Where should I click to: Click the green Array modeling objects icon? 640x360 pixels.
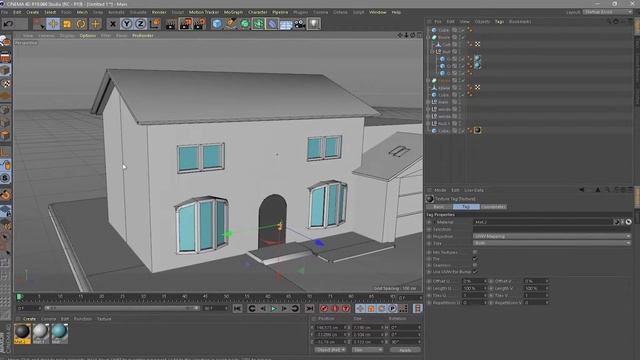(x=258, y=24)
